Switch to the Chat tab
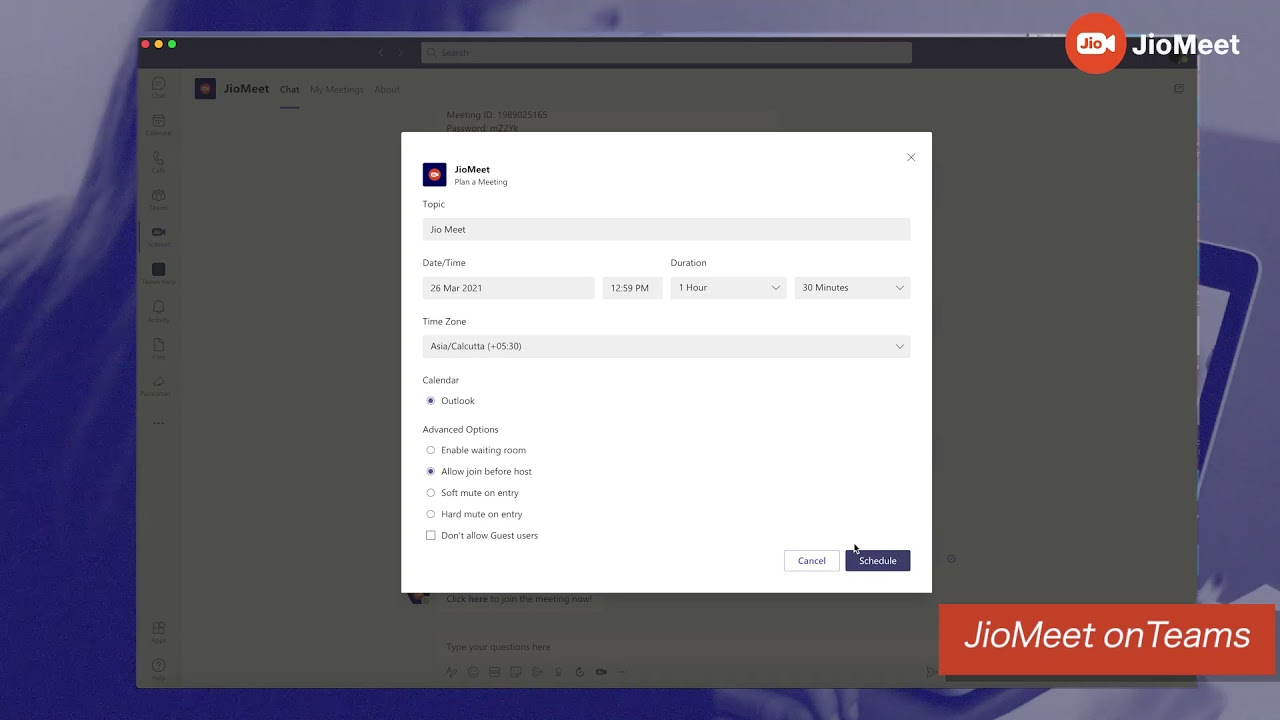Viewport: 1280px width, 720px height. [x=289, y=90]
